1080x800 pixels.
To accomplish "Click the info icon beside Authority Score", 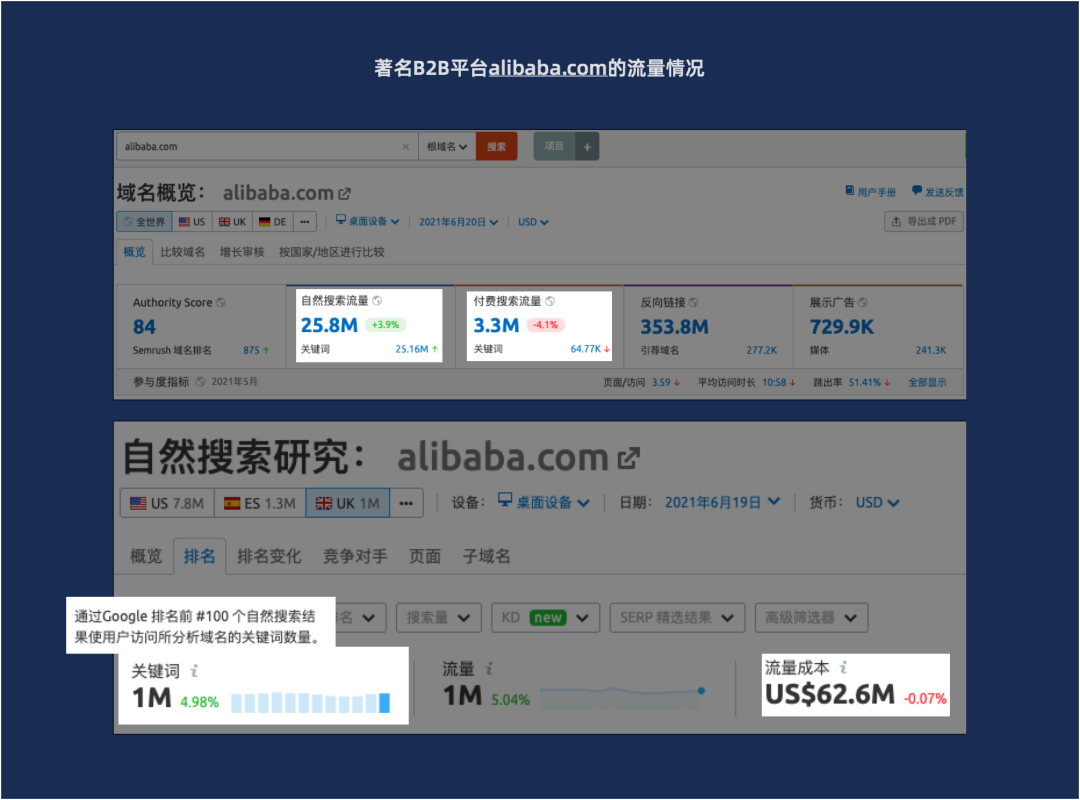I will pos(220,302).
